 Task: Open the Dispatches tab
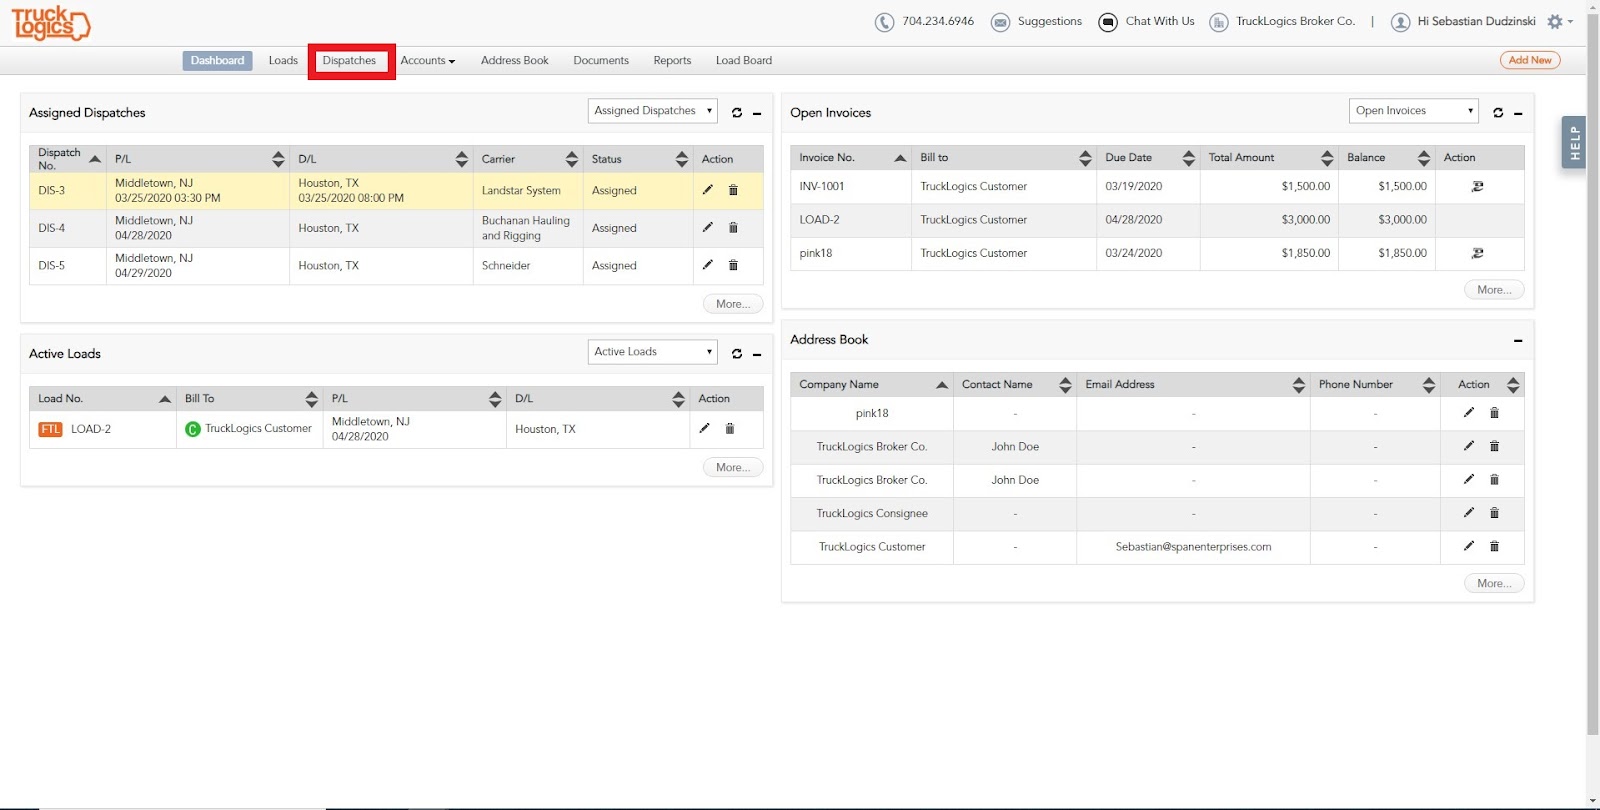pyautogui.click(x=350, y=61)
